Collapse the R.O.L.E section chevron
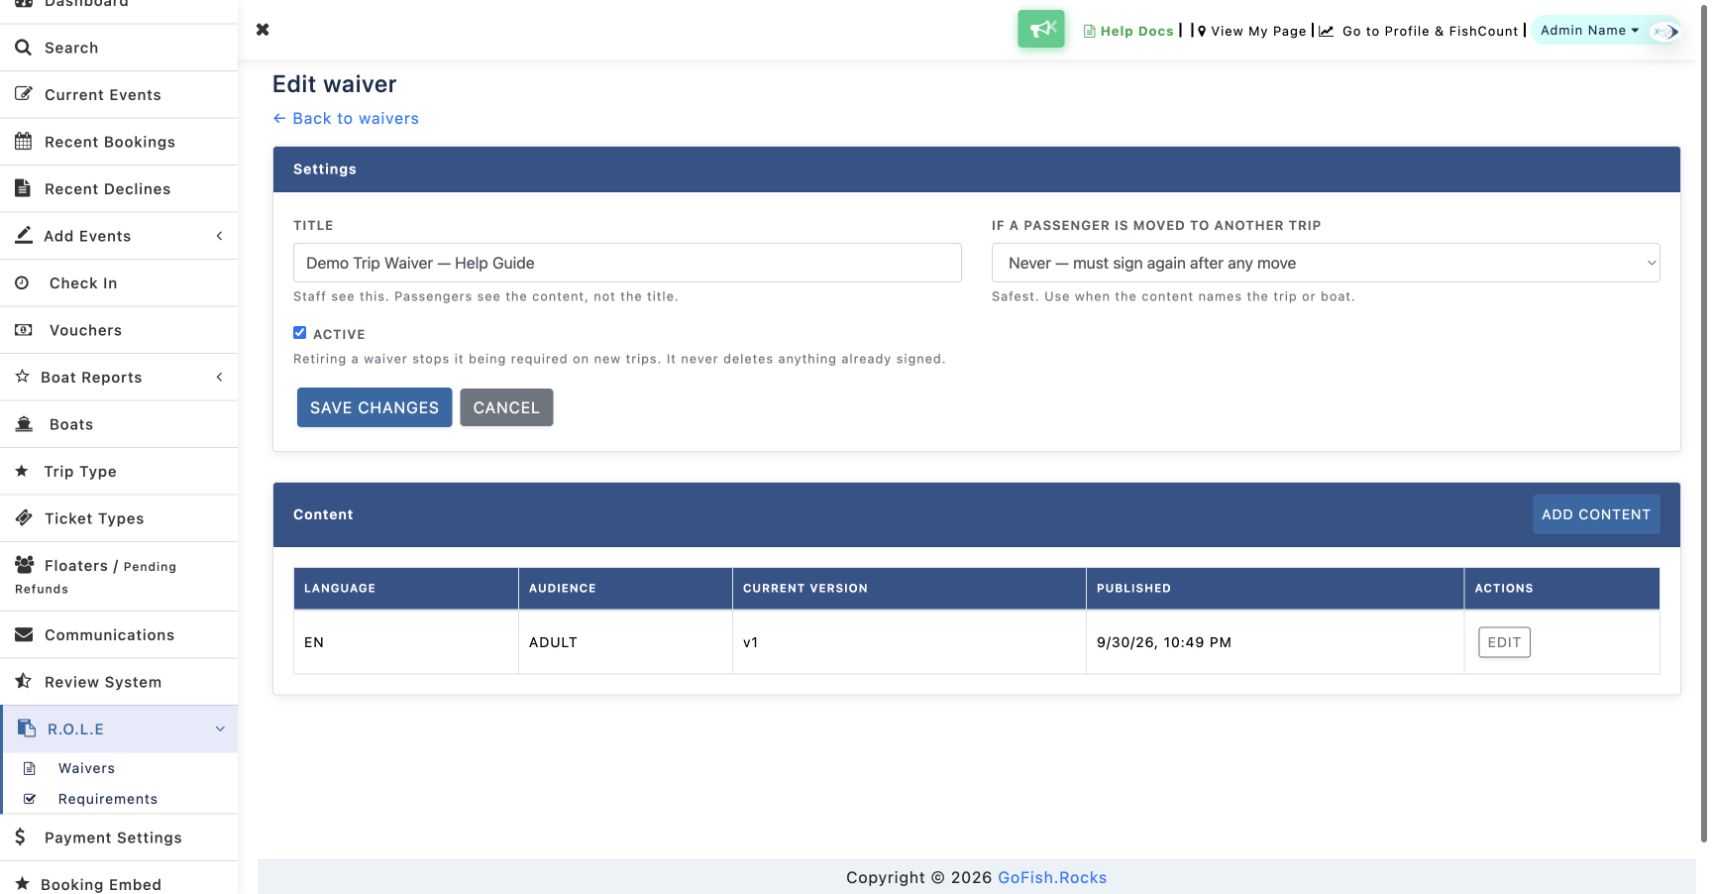The width and height of the screenshot is (1712, 894). pos(220,729)
